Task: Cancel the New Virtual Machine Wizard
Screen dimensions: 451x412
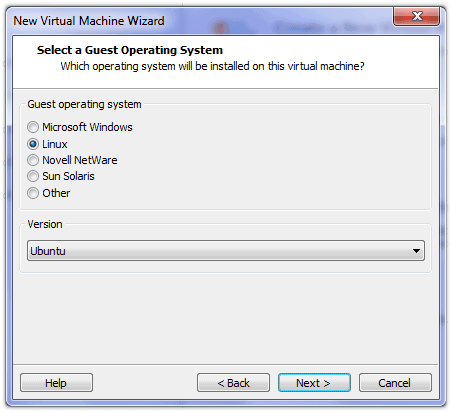Action: click(395, 383)
